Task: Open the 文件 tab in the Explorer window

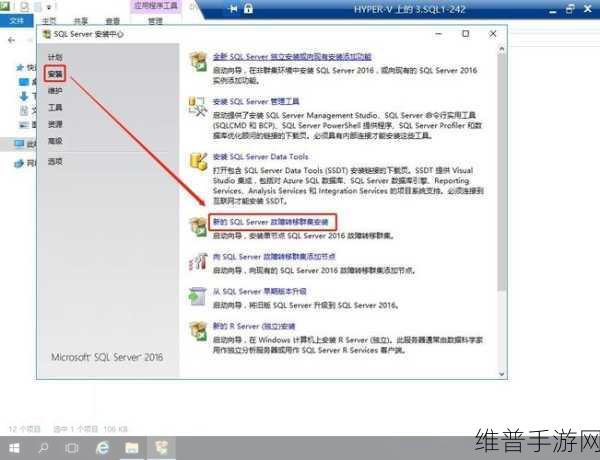Action: click(x=16, y=21)
